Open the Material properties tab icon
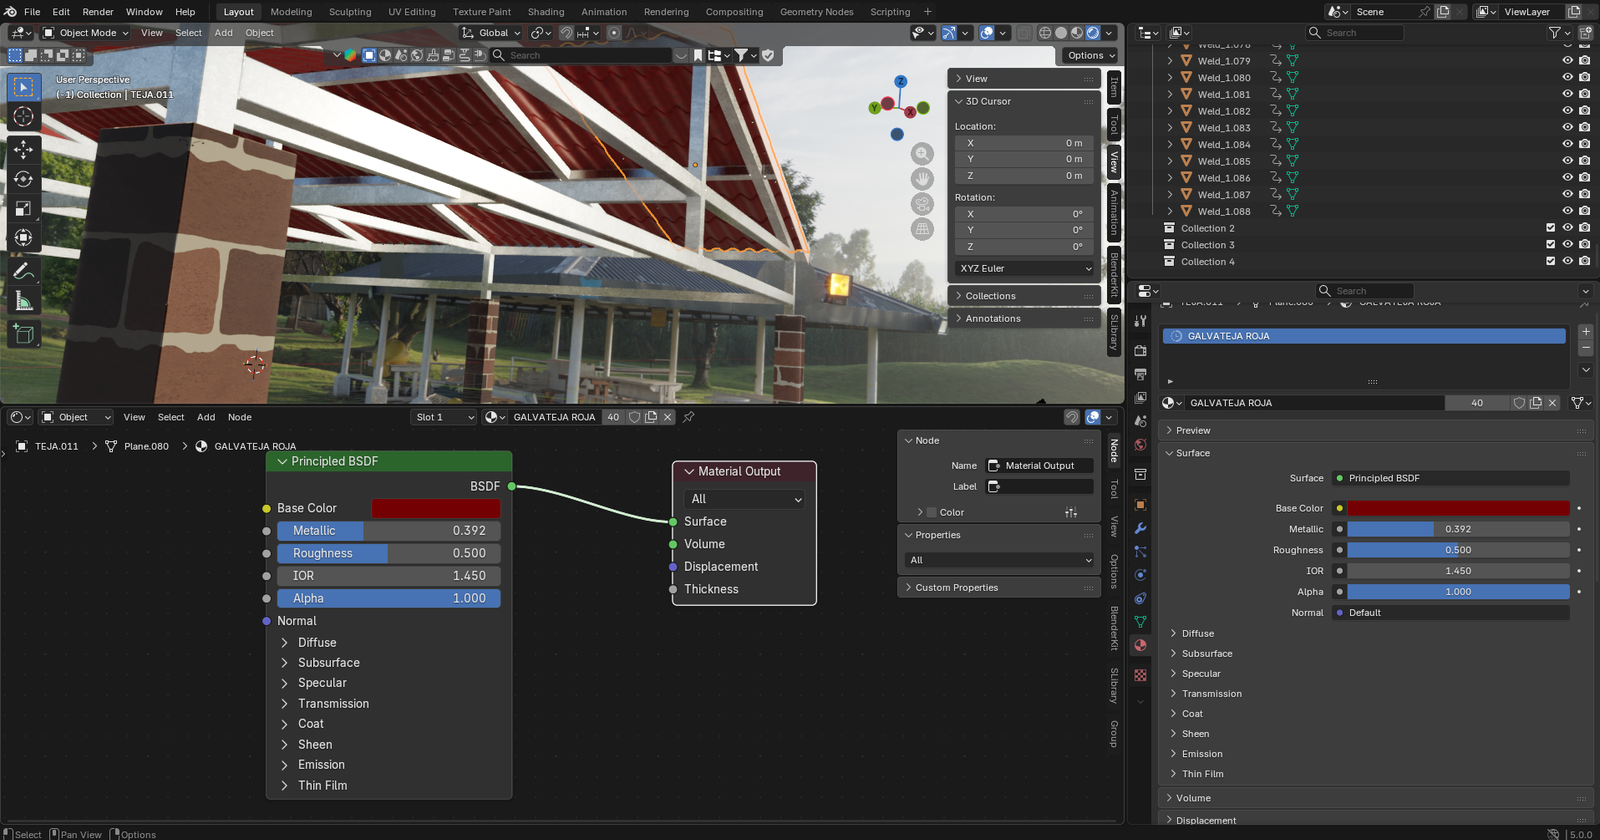Viewport: 1600px width, 840px height. [x=1140, y=645]
